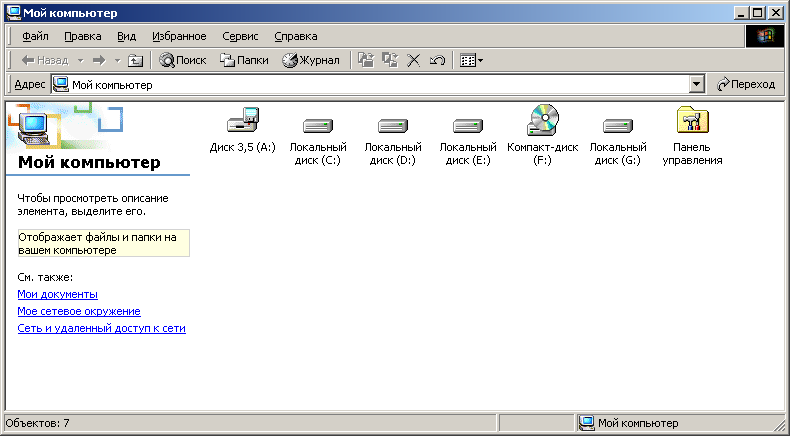
Task: Click the Назад back arrow button
Action: [x=45, y=60]
